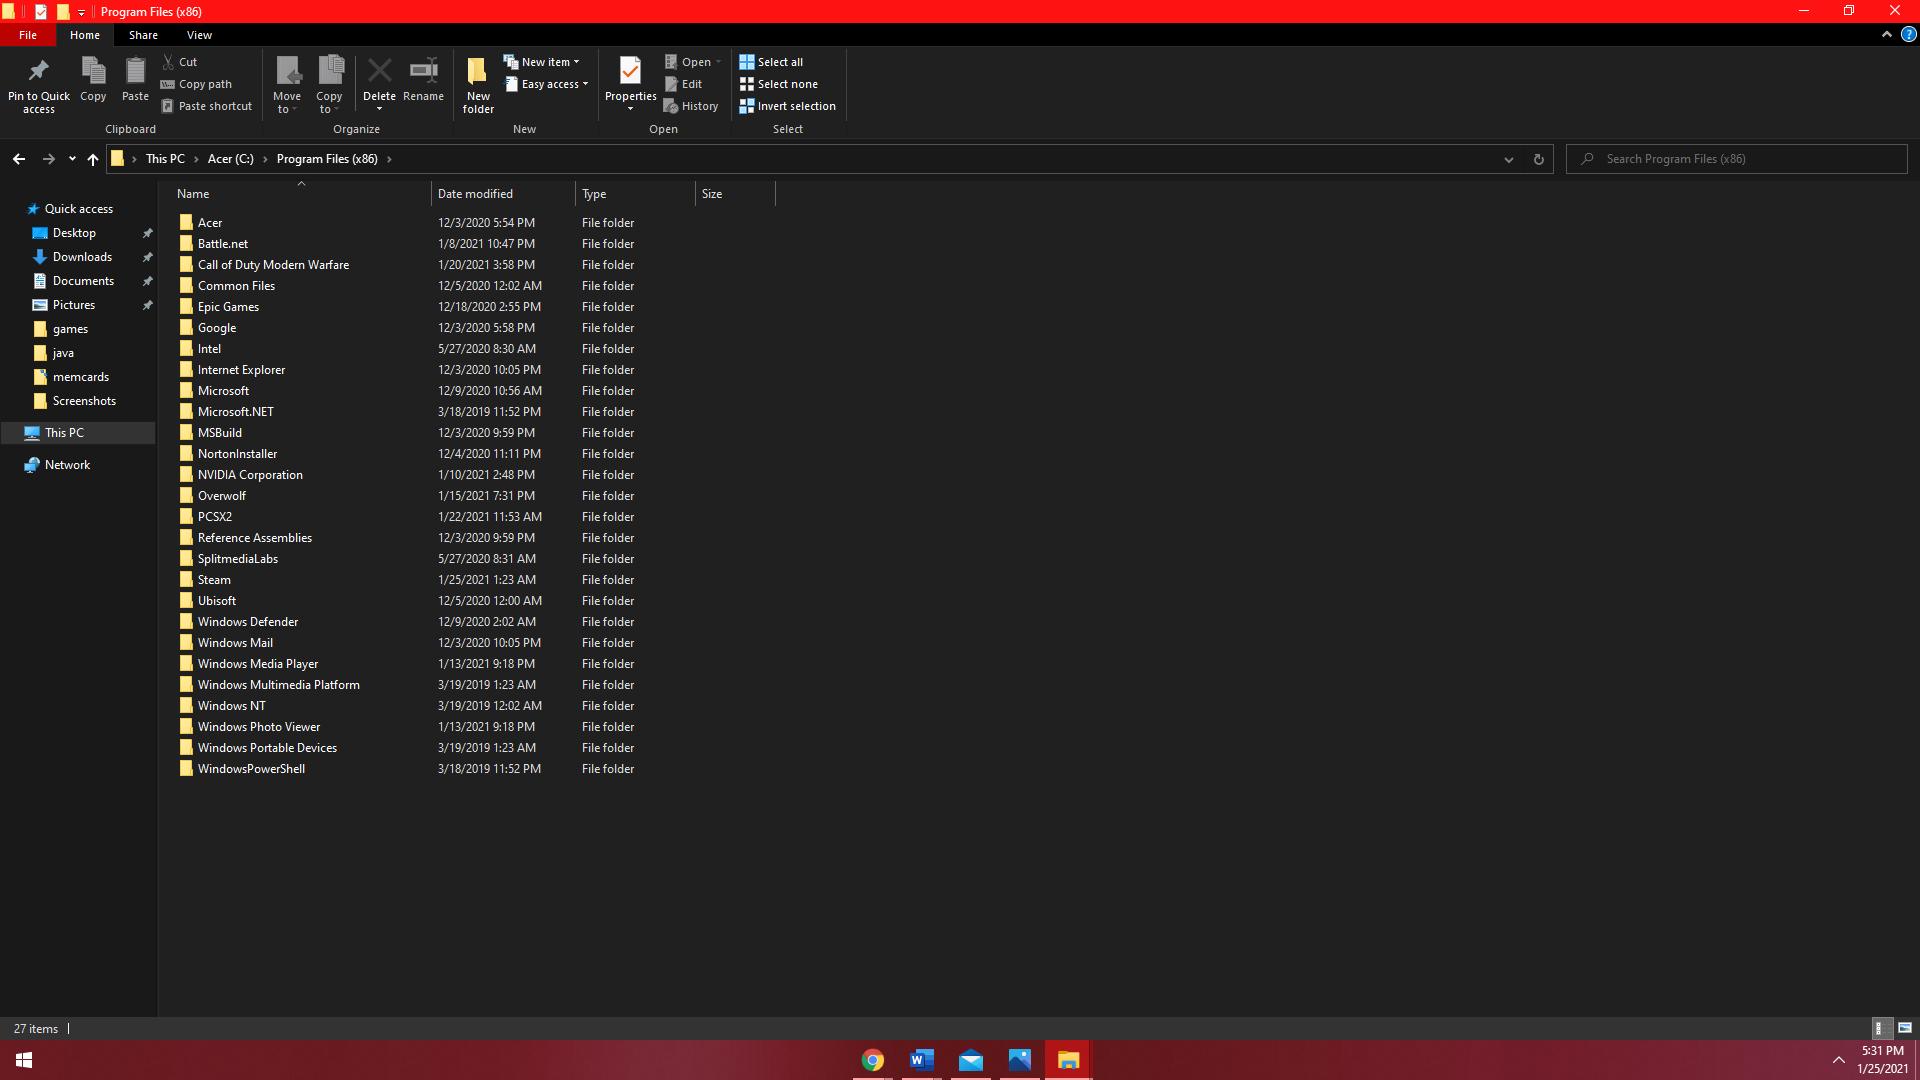Open memcards folder in navigation pane
Image resolution: width=1920 pixels, height=1080 pixels.
[x=80, y=377]
